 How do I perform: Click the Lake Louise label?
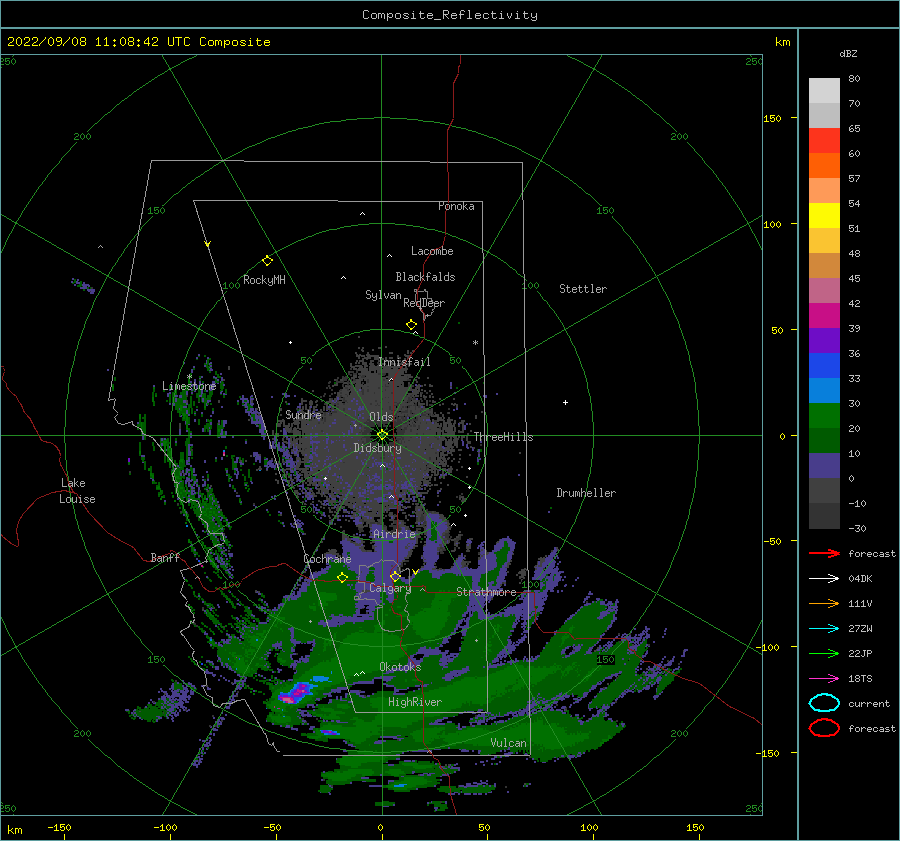77,491
